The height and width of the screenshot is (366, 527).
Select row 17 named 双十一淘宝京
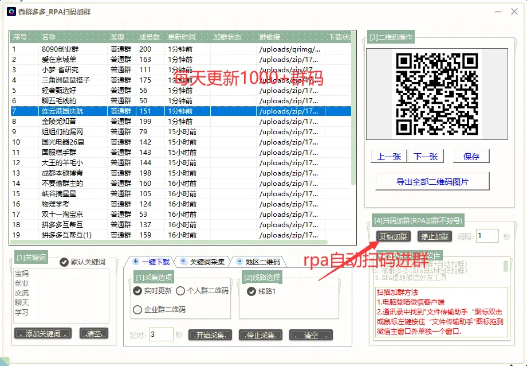tap(181, 214)
